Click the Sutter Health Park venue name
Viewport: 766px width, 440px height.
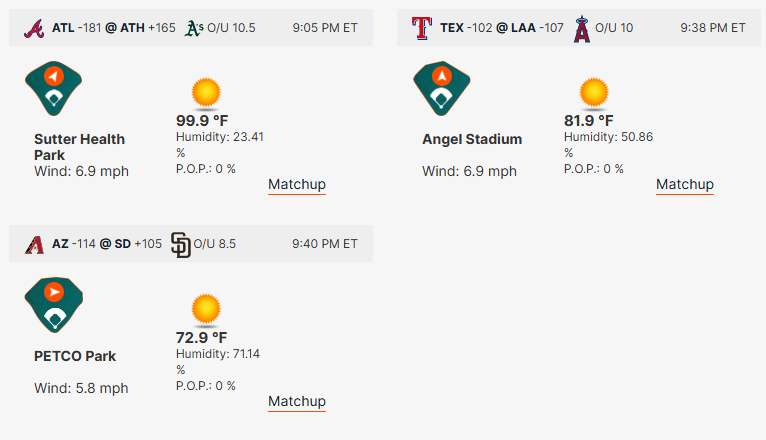tap(80, 147)
